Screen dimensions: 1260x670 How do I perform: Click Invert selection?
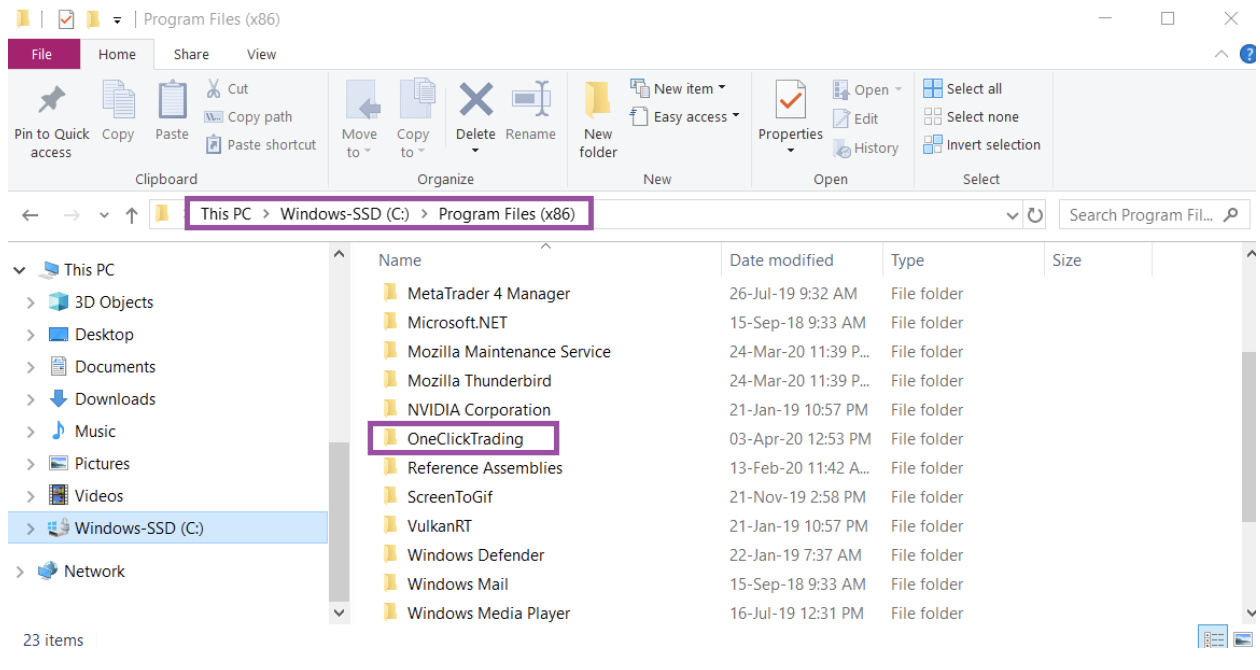click(981, 144)
